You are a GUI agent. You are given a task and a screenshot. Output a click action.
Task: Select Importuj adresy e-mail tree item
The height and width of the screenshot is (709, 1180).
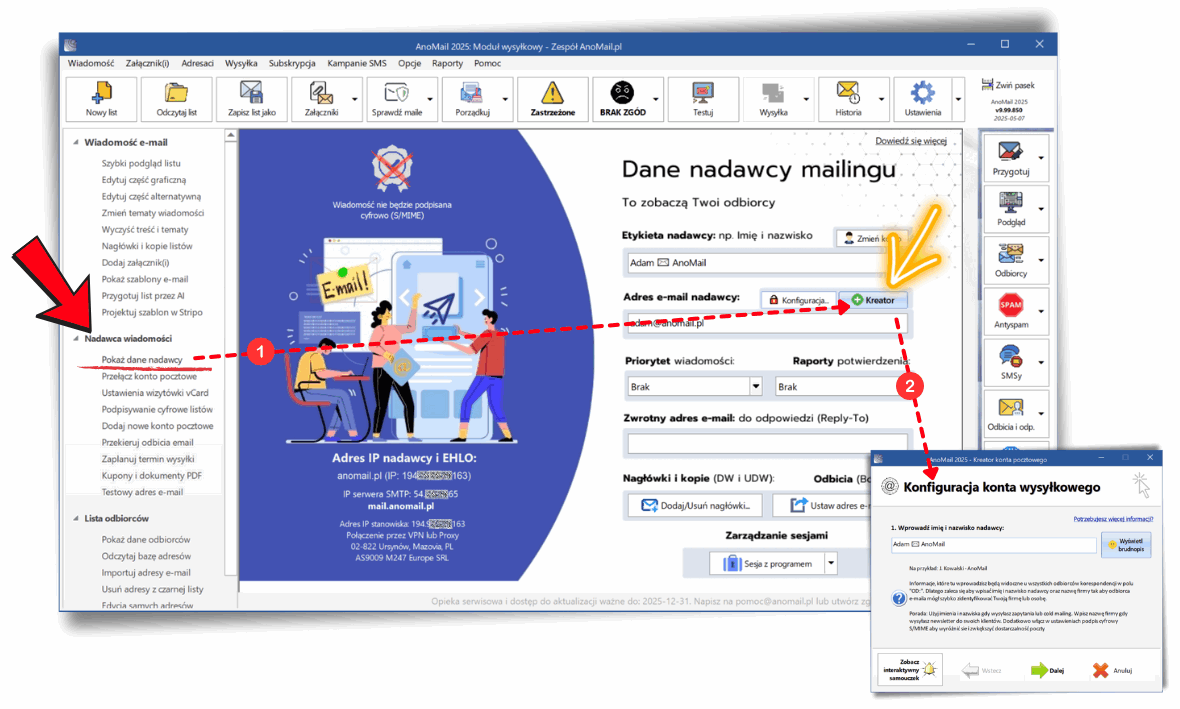[146, 573]
